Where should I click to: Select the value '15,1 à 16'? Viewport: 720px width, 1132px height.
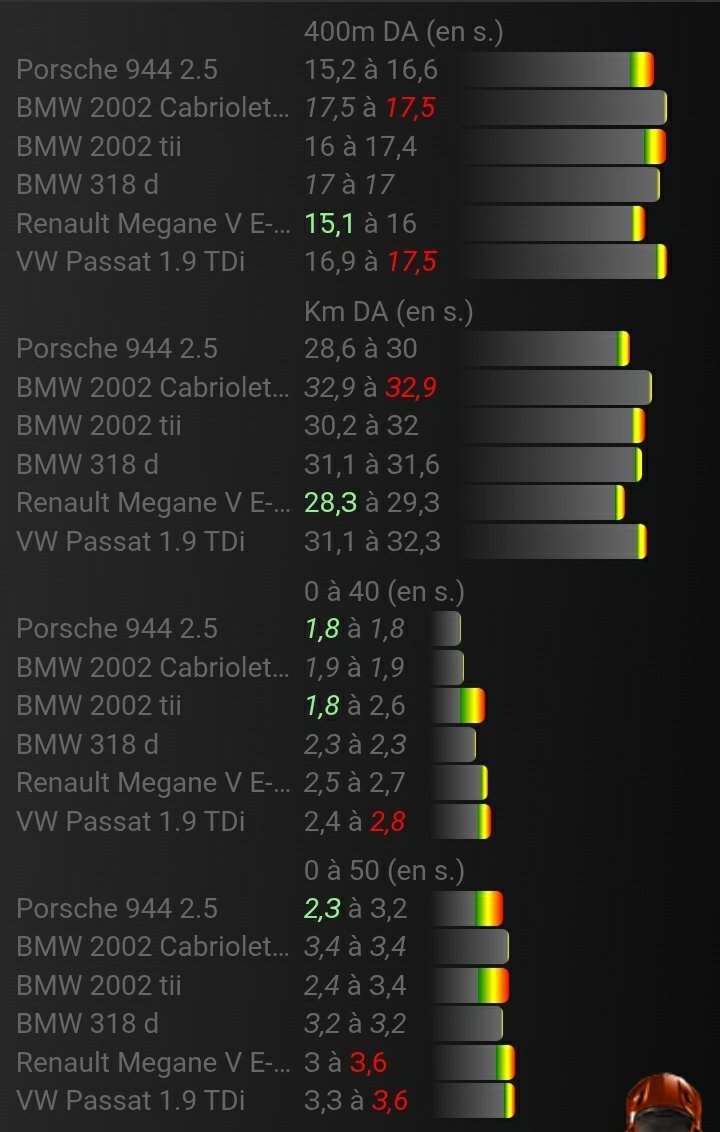pos(360,225)
